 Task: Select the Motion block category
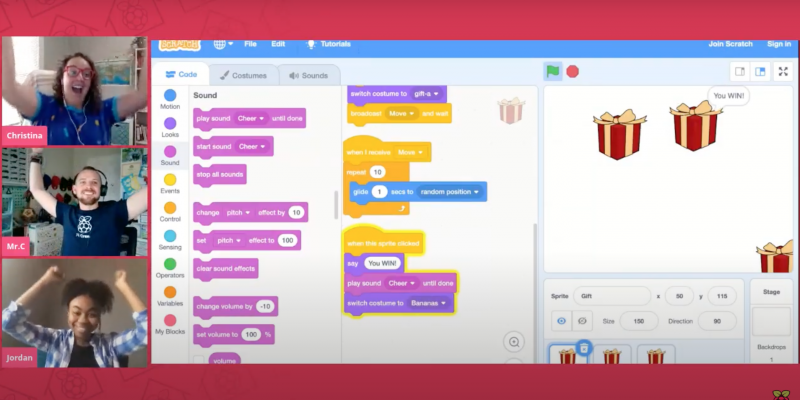point(170,99)
